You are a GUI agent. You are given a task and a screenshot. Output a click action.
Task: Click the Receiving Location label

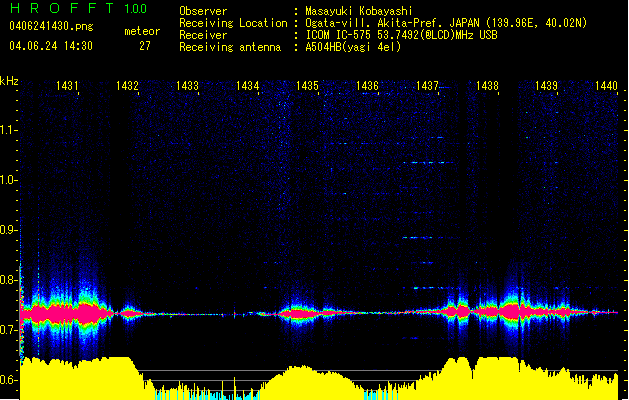click(233, 23)
